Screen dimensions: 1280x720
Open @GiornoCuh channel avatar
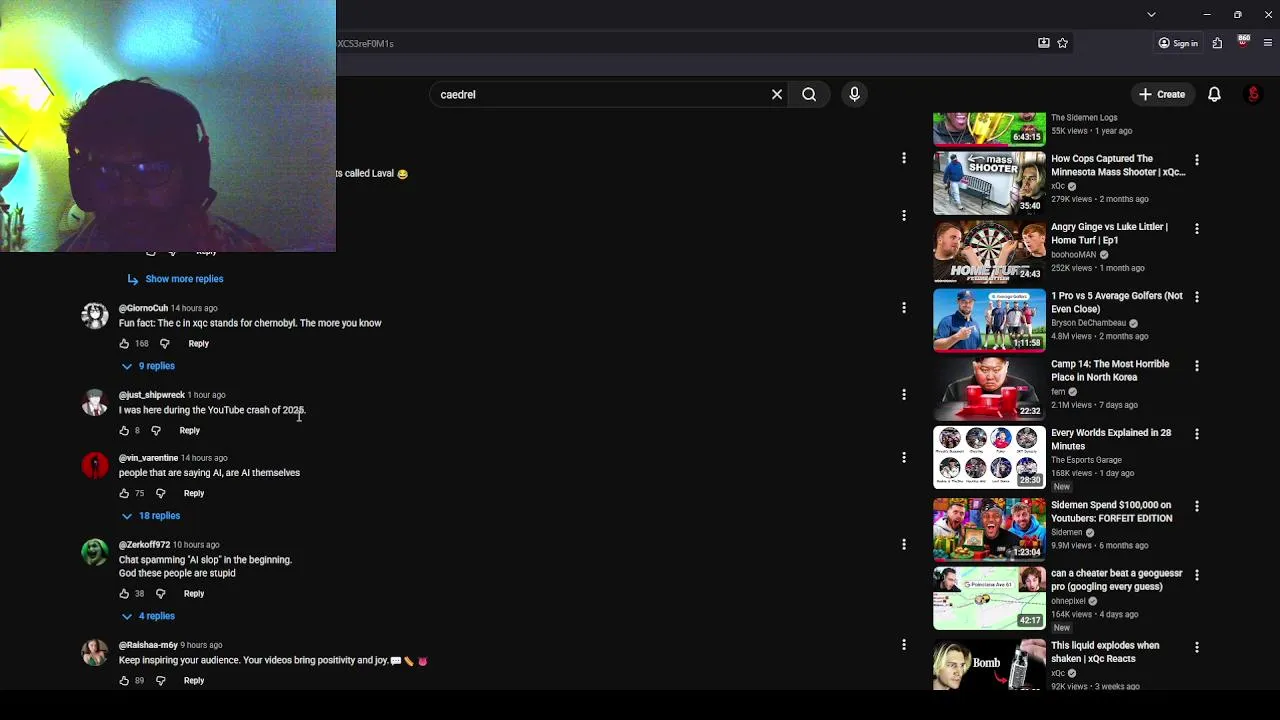95,316
